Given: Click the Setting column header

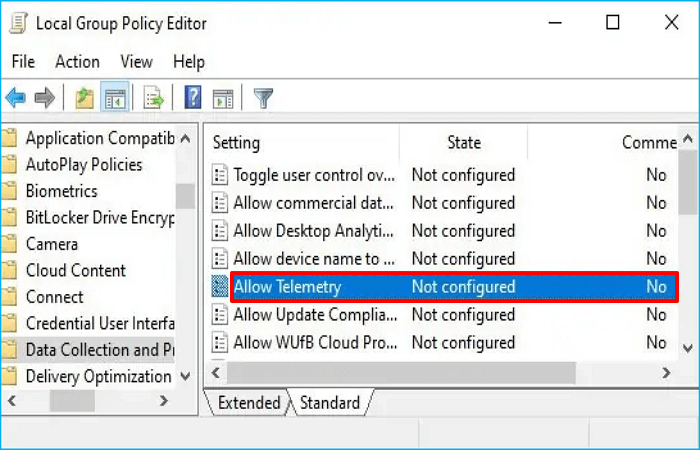Looking at the screenshot, I should point(236,143).
